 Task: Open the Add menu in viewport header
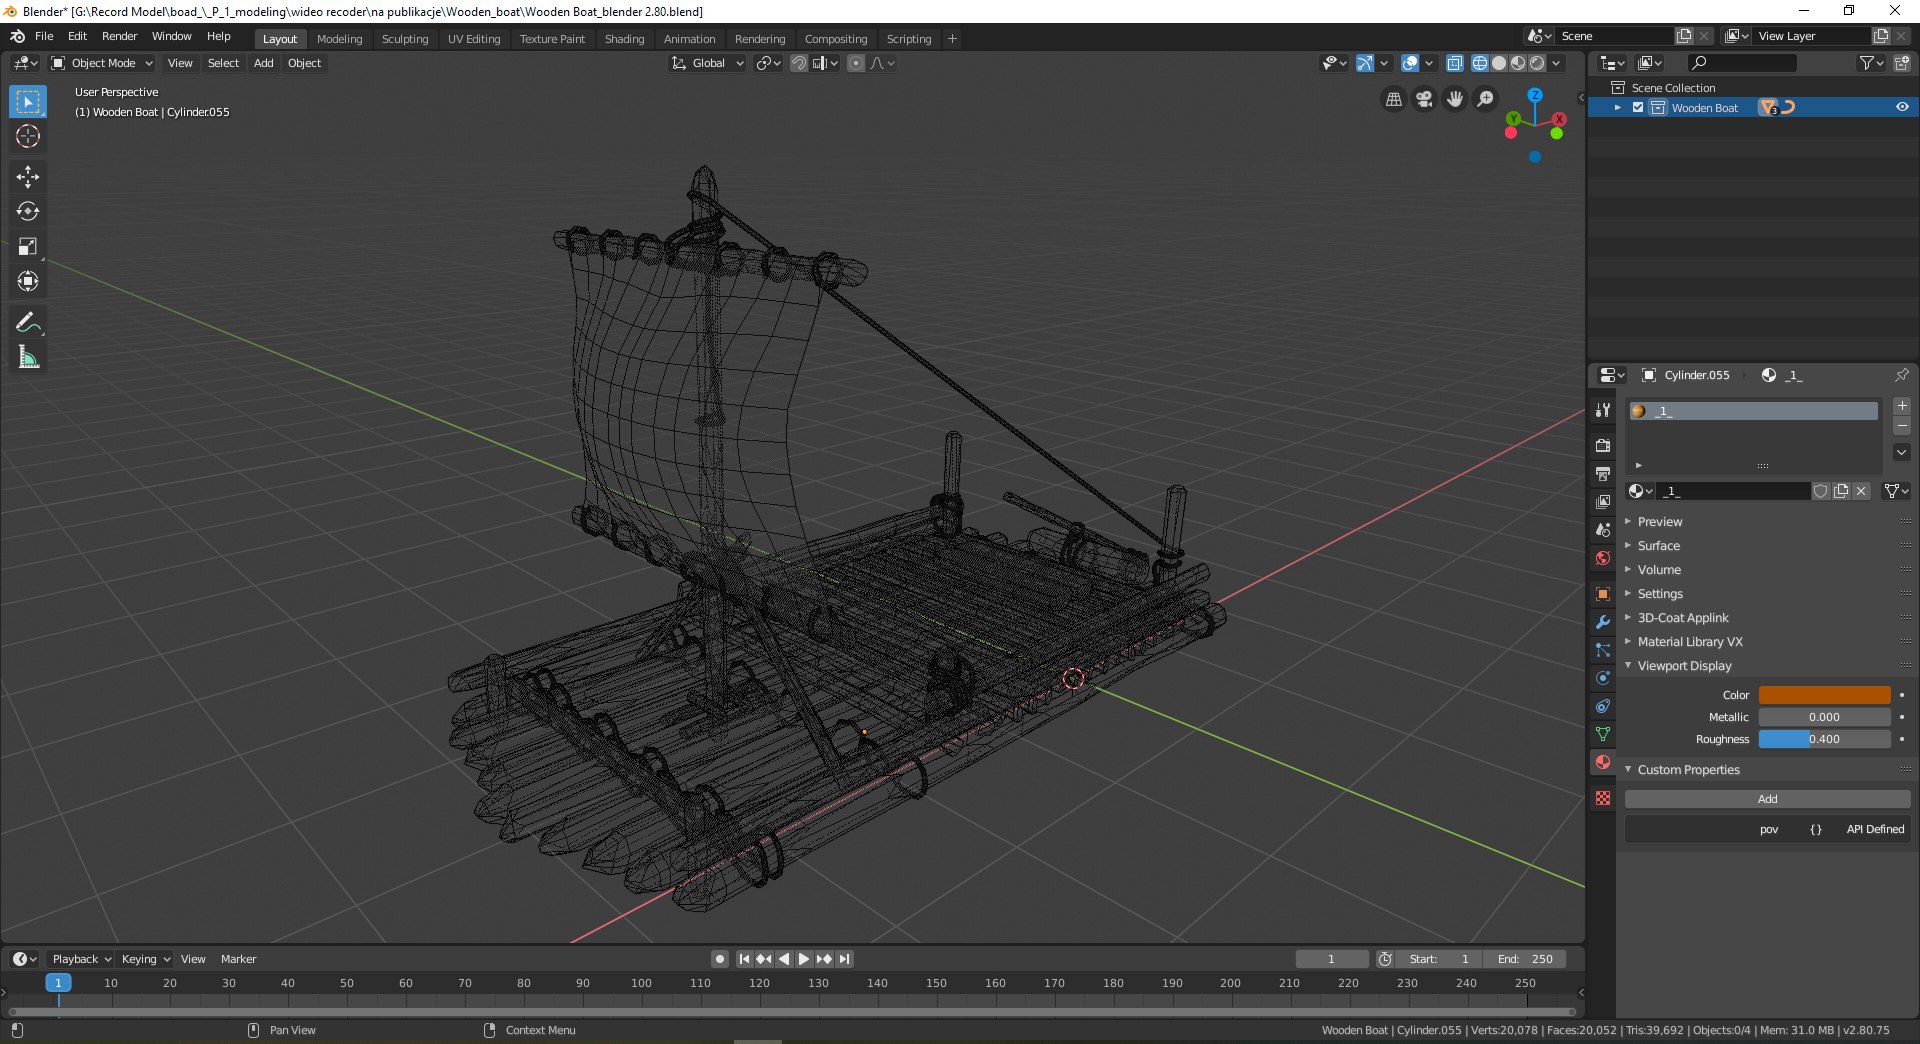coord(263,63)
